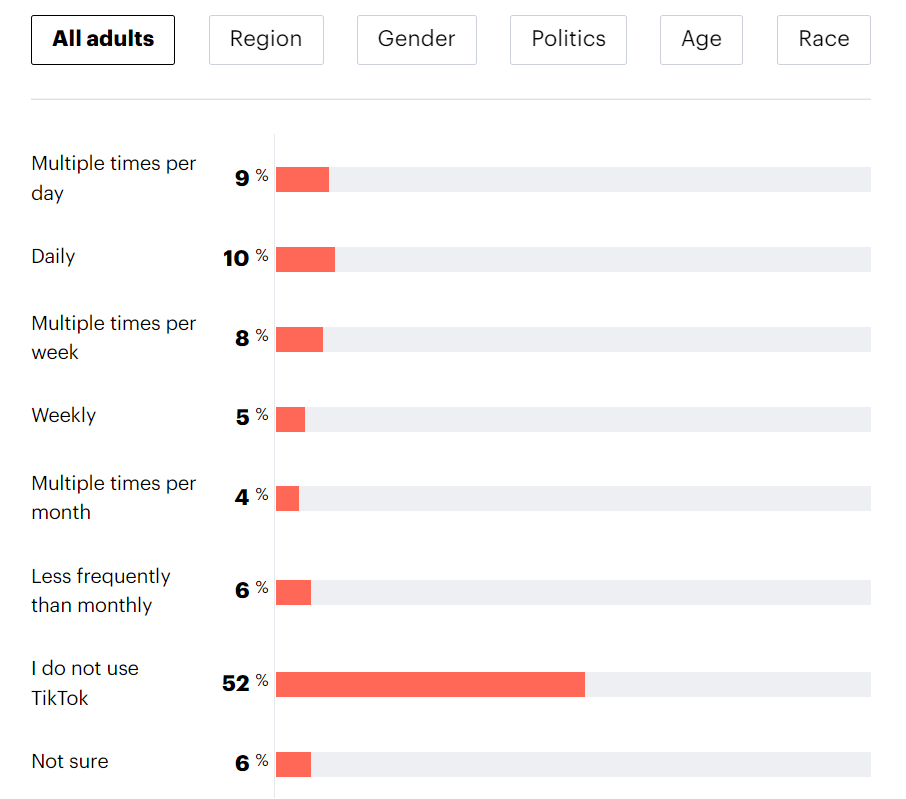Viewport: 906px width, 799px height.
Task: Click the red Weekly bar
Action: tap(290, 419)
